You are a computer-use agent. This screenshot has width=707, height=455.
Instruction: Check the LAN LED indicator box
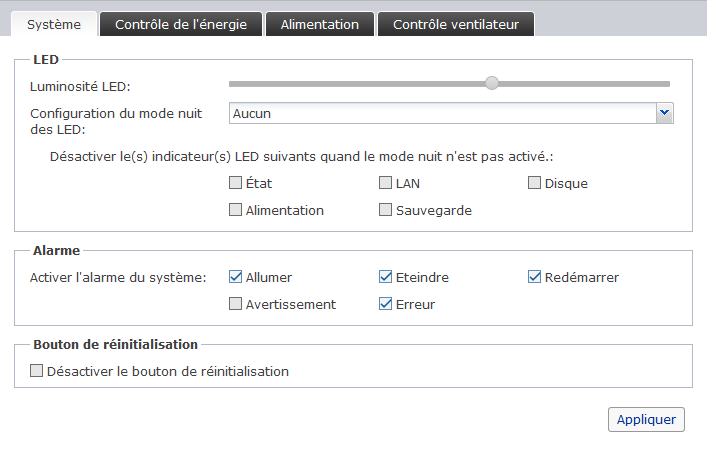pyautogui.click(x=386, y=183)
